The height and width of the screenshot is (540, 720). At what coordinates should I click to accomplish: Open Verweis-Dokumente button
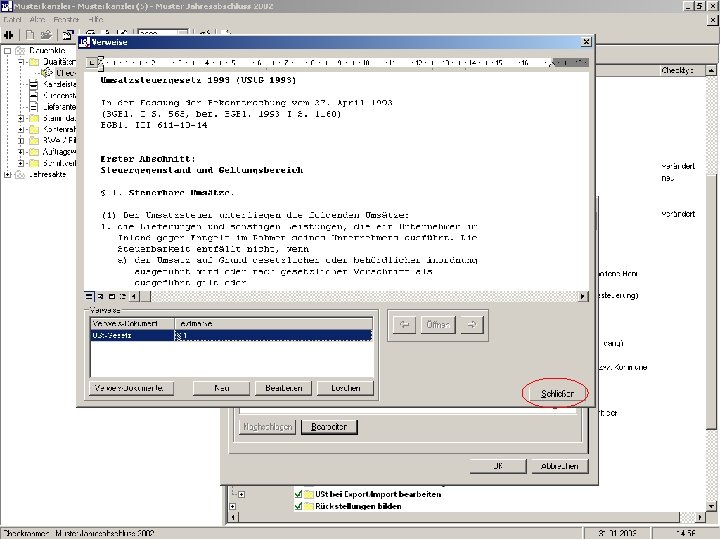(132, 388)
